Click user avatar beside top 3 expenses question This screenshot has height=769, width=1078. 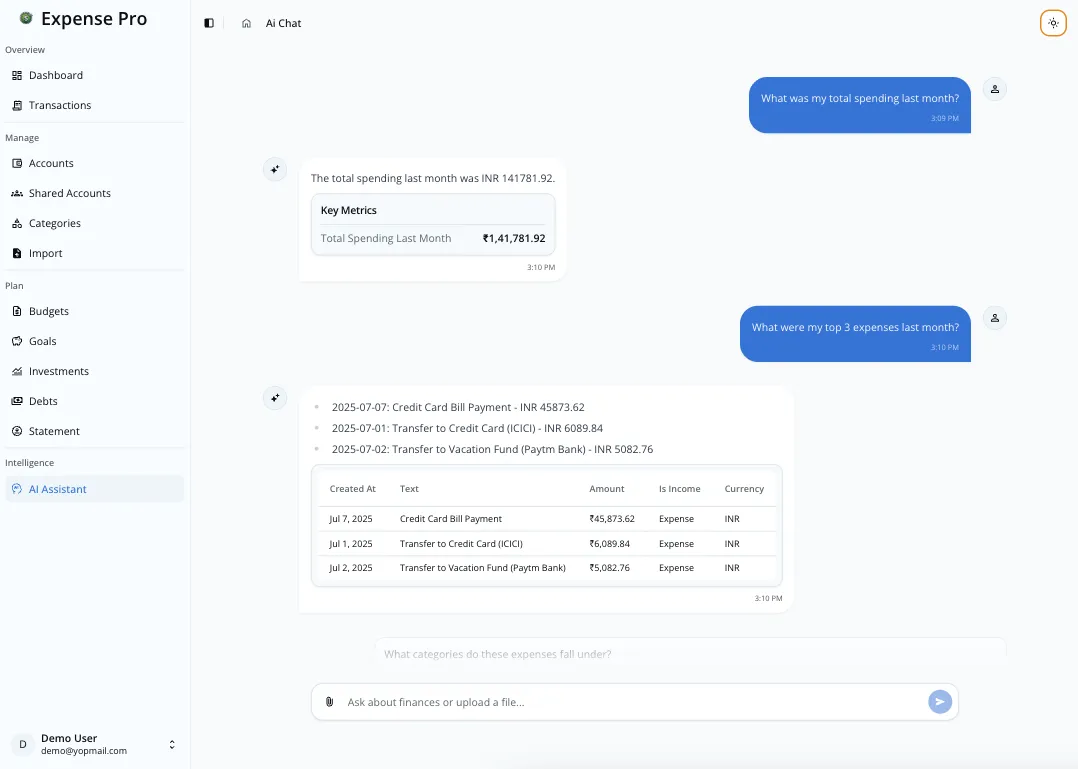click(x=995, y=318)
